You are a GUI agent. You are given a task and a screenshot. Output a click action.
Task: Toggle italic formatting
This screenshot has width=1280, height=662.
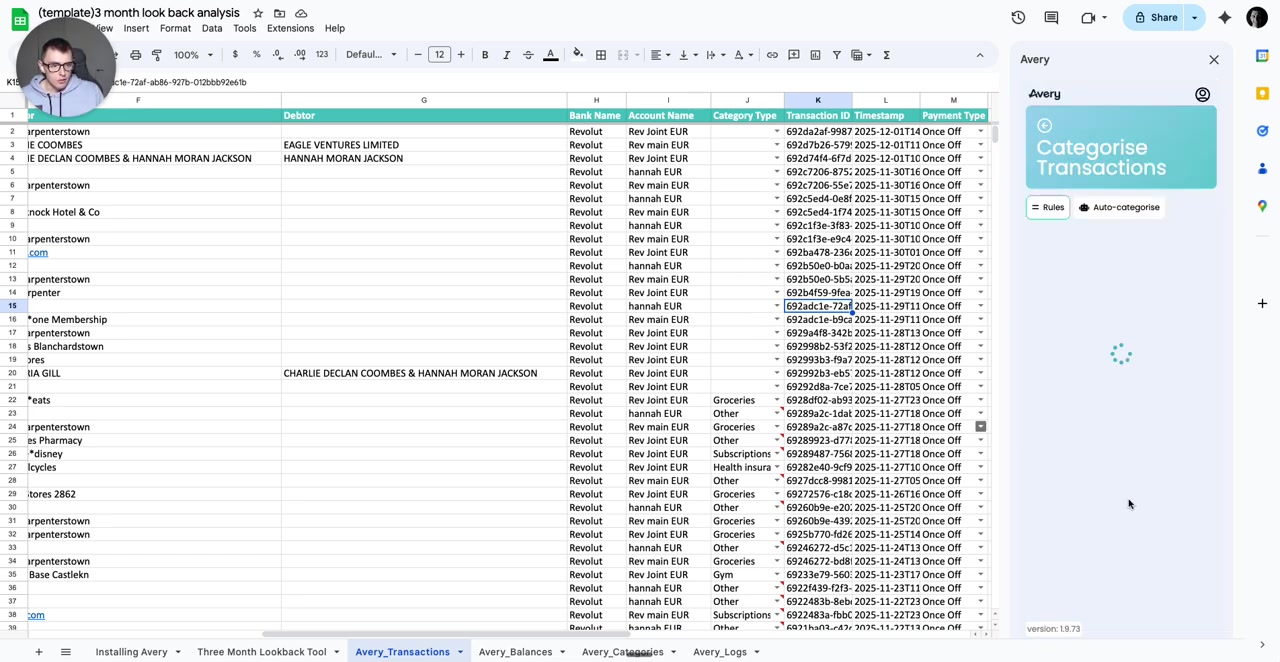506,55
